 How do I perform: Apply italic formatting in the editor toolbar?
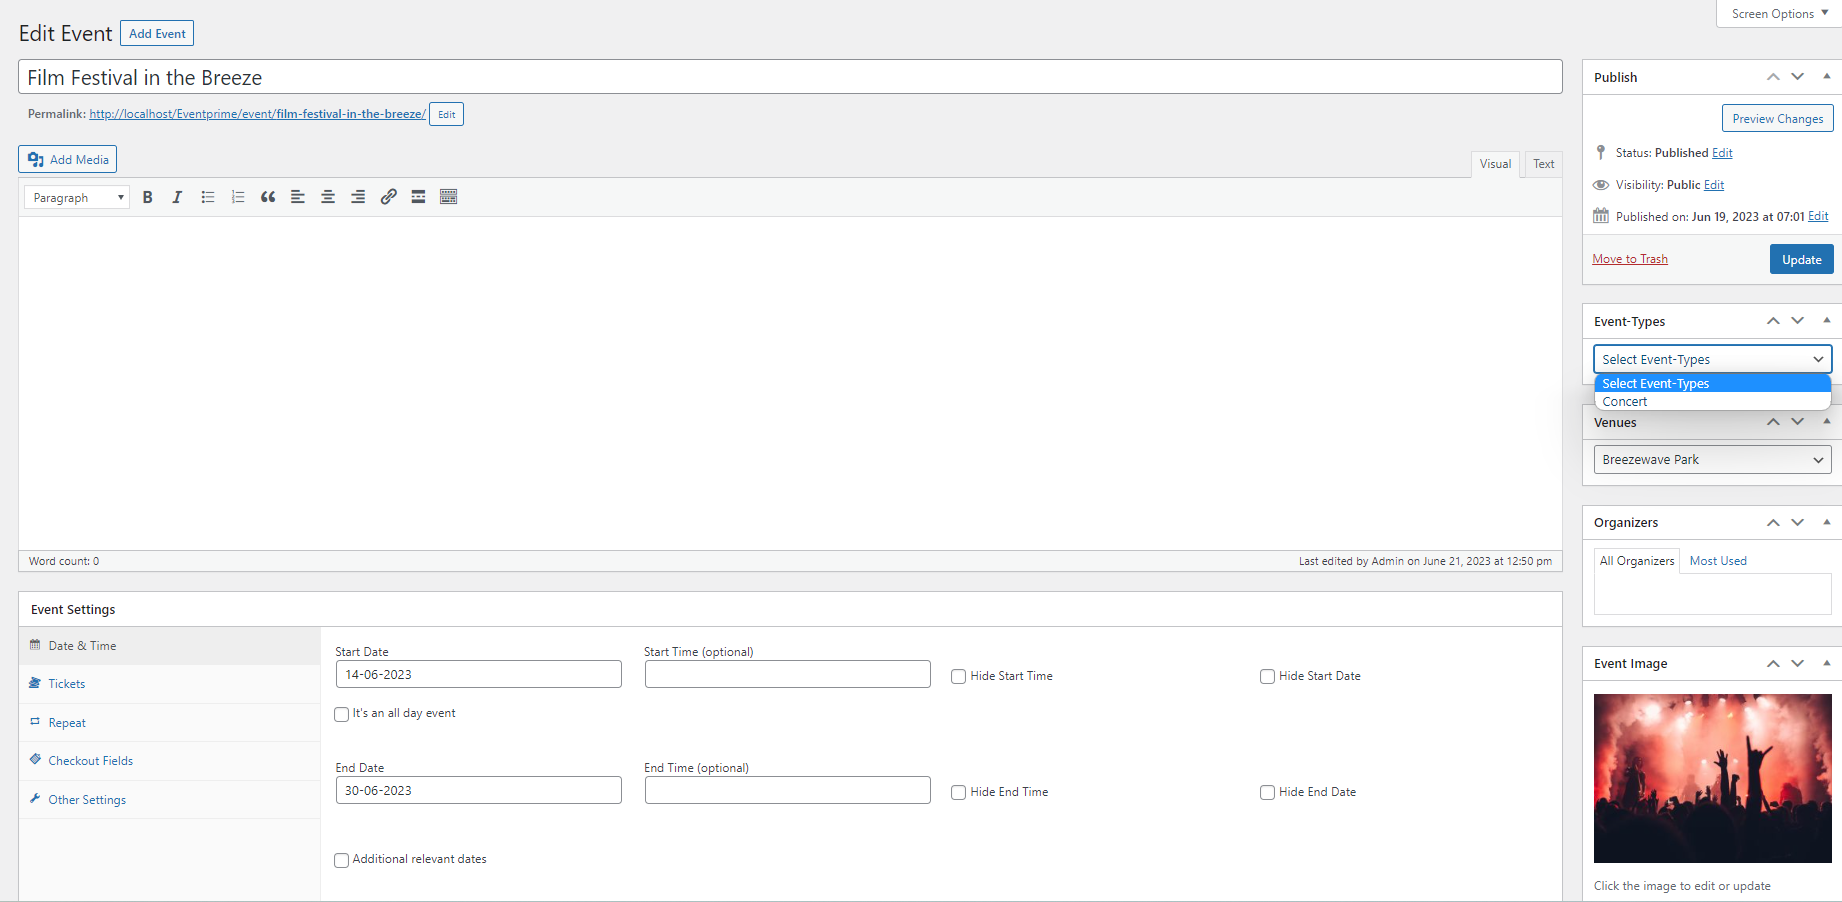(x=177, y=197)
